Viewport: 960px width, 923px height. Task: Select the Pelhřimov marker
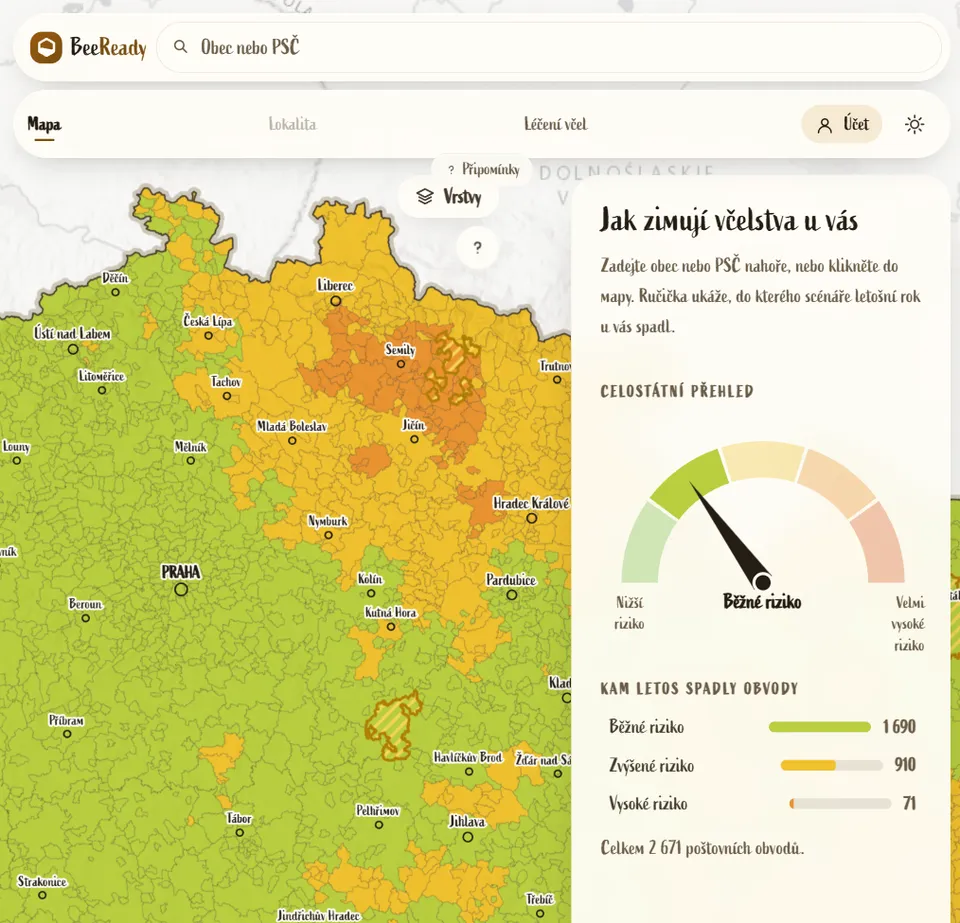pos(379,825)
